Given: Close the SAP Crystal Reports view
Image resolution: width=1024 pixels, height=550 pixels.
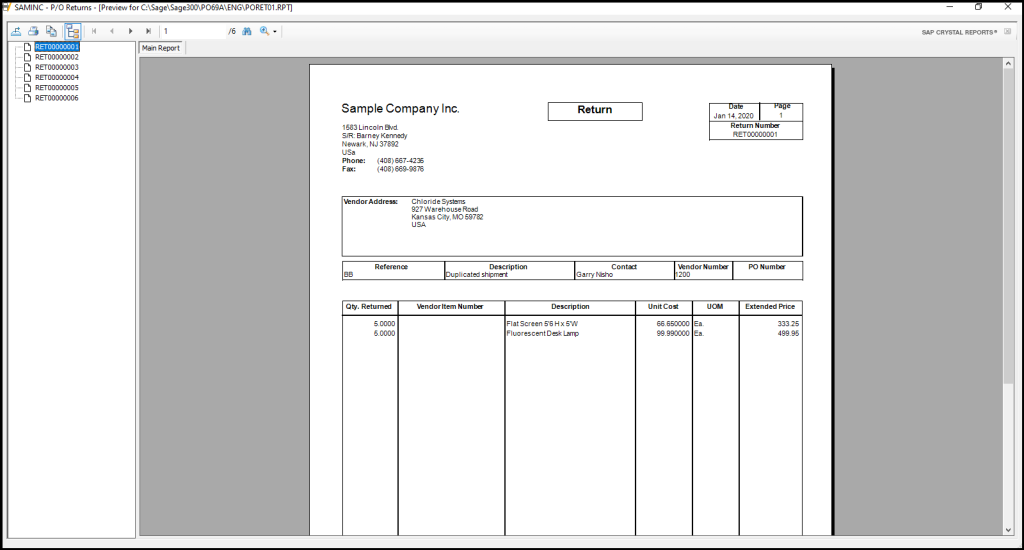Looking at the screenshot, I should point(1008,31).
